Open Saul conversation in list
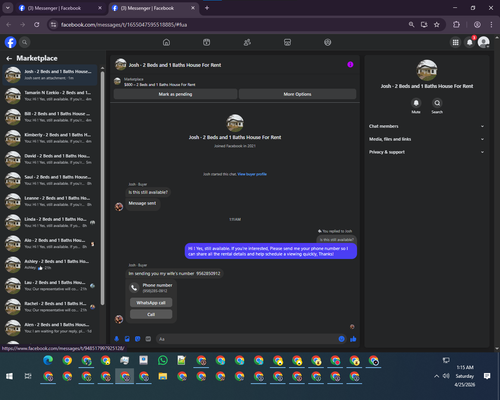 point(50,180)
